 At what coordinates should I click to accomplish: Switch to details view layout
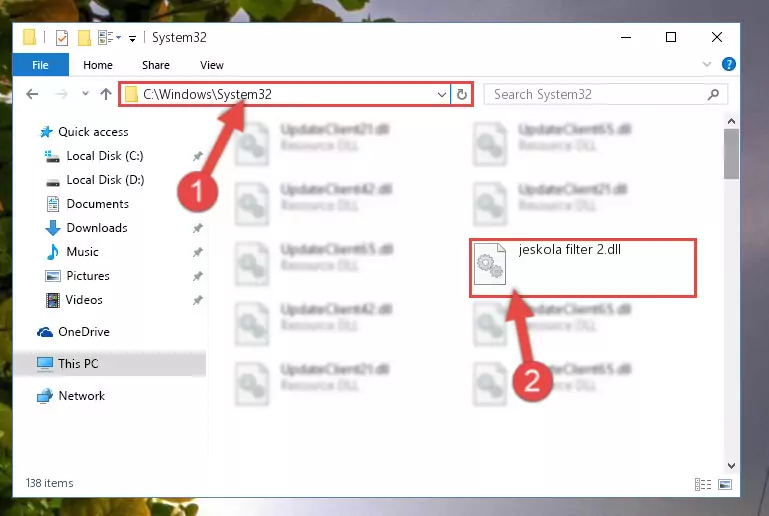click(703, 485)
